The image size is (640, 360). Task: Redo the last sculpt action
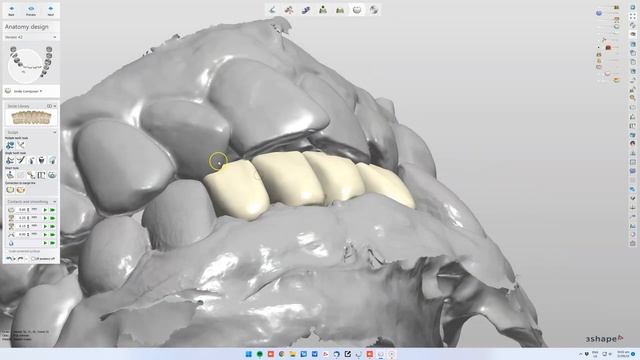click(x=20, y=259)
